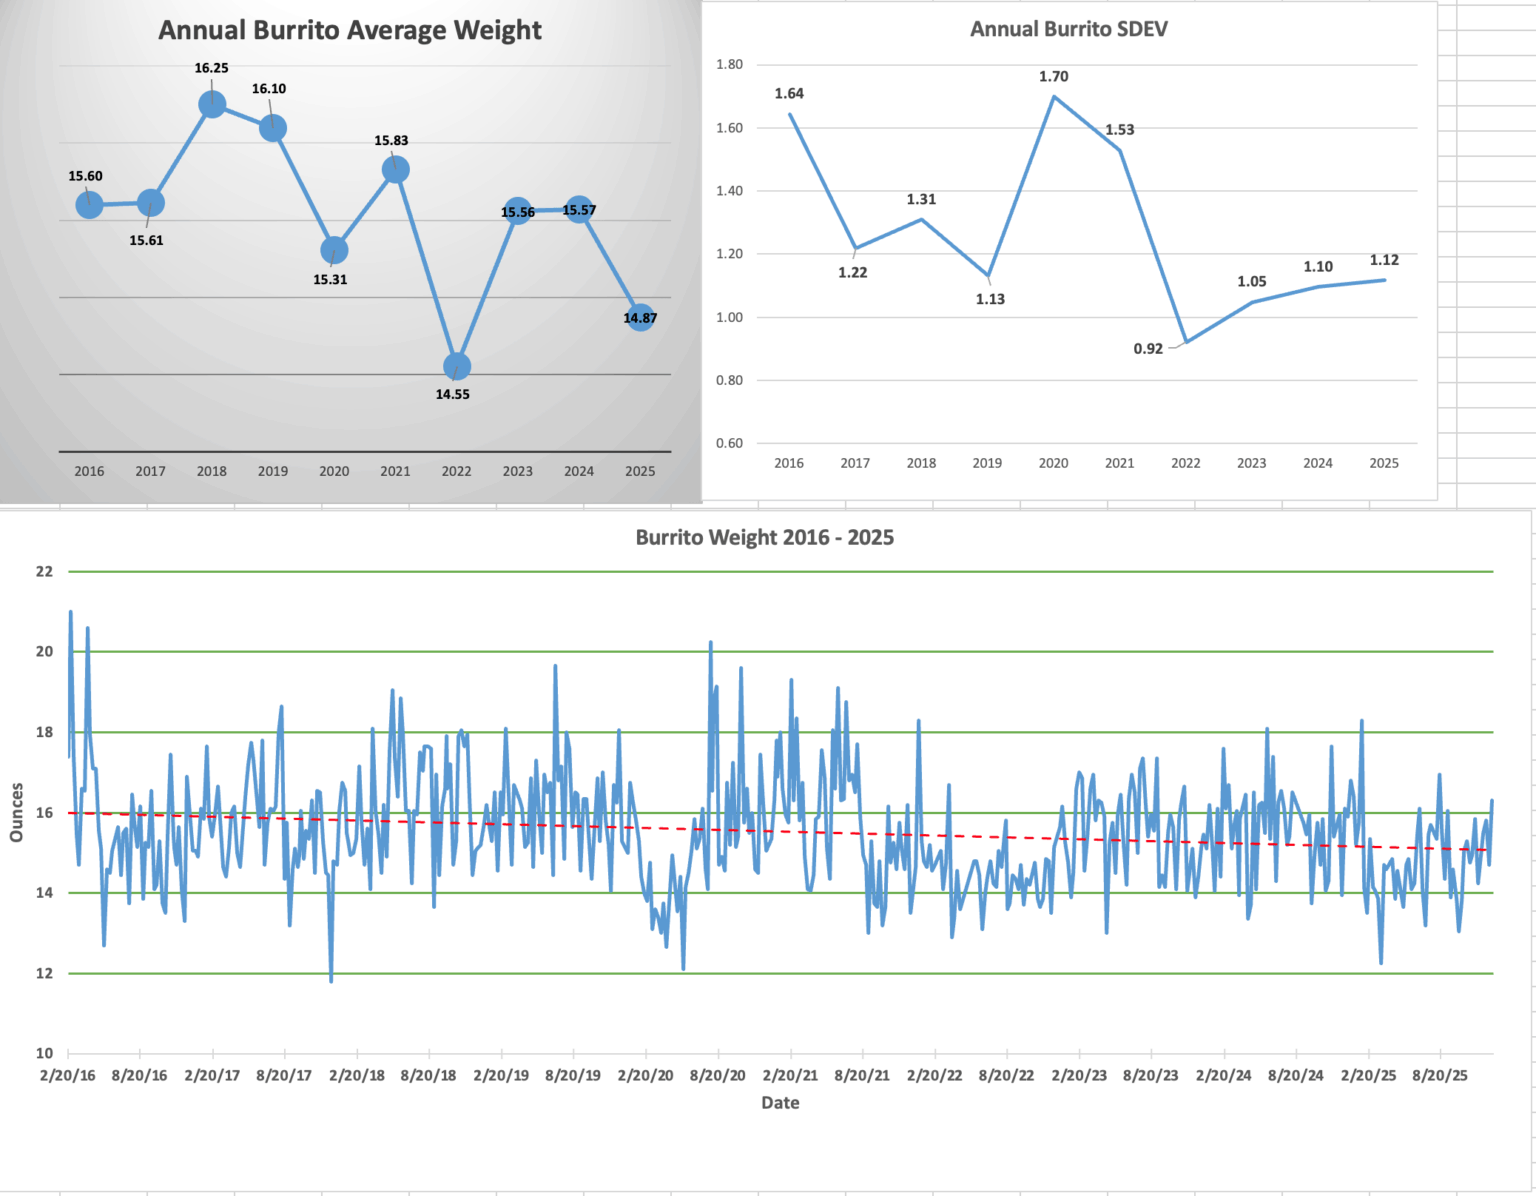Select the 2/20/16 axis label on bottom chart
Image resolution: width=1536 pixels, height=1196 pixels.
click(x=66, y=1076)
